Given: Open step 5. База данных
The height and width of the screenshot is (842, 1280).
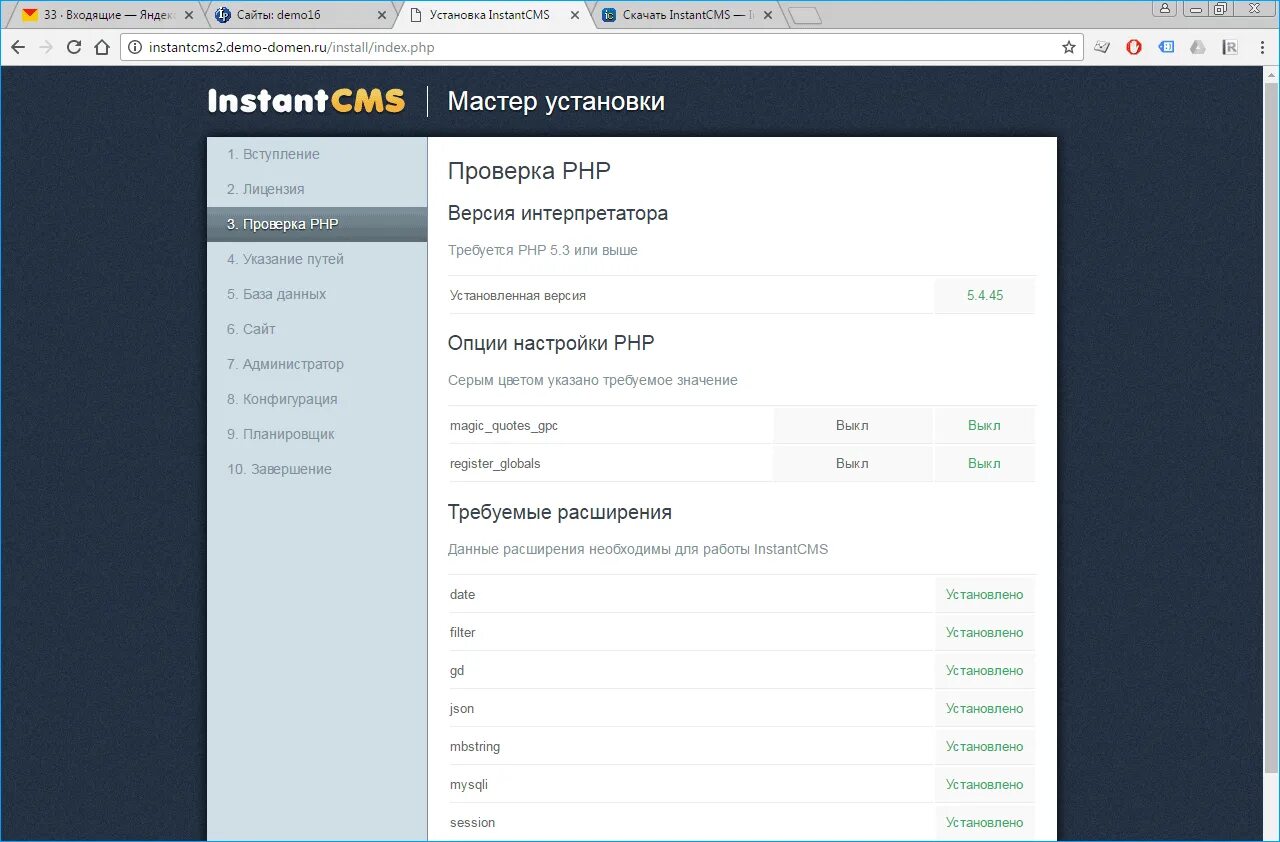Looking at the screenshot, I should [317, 294].
